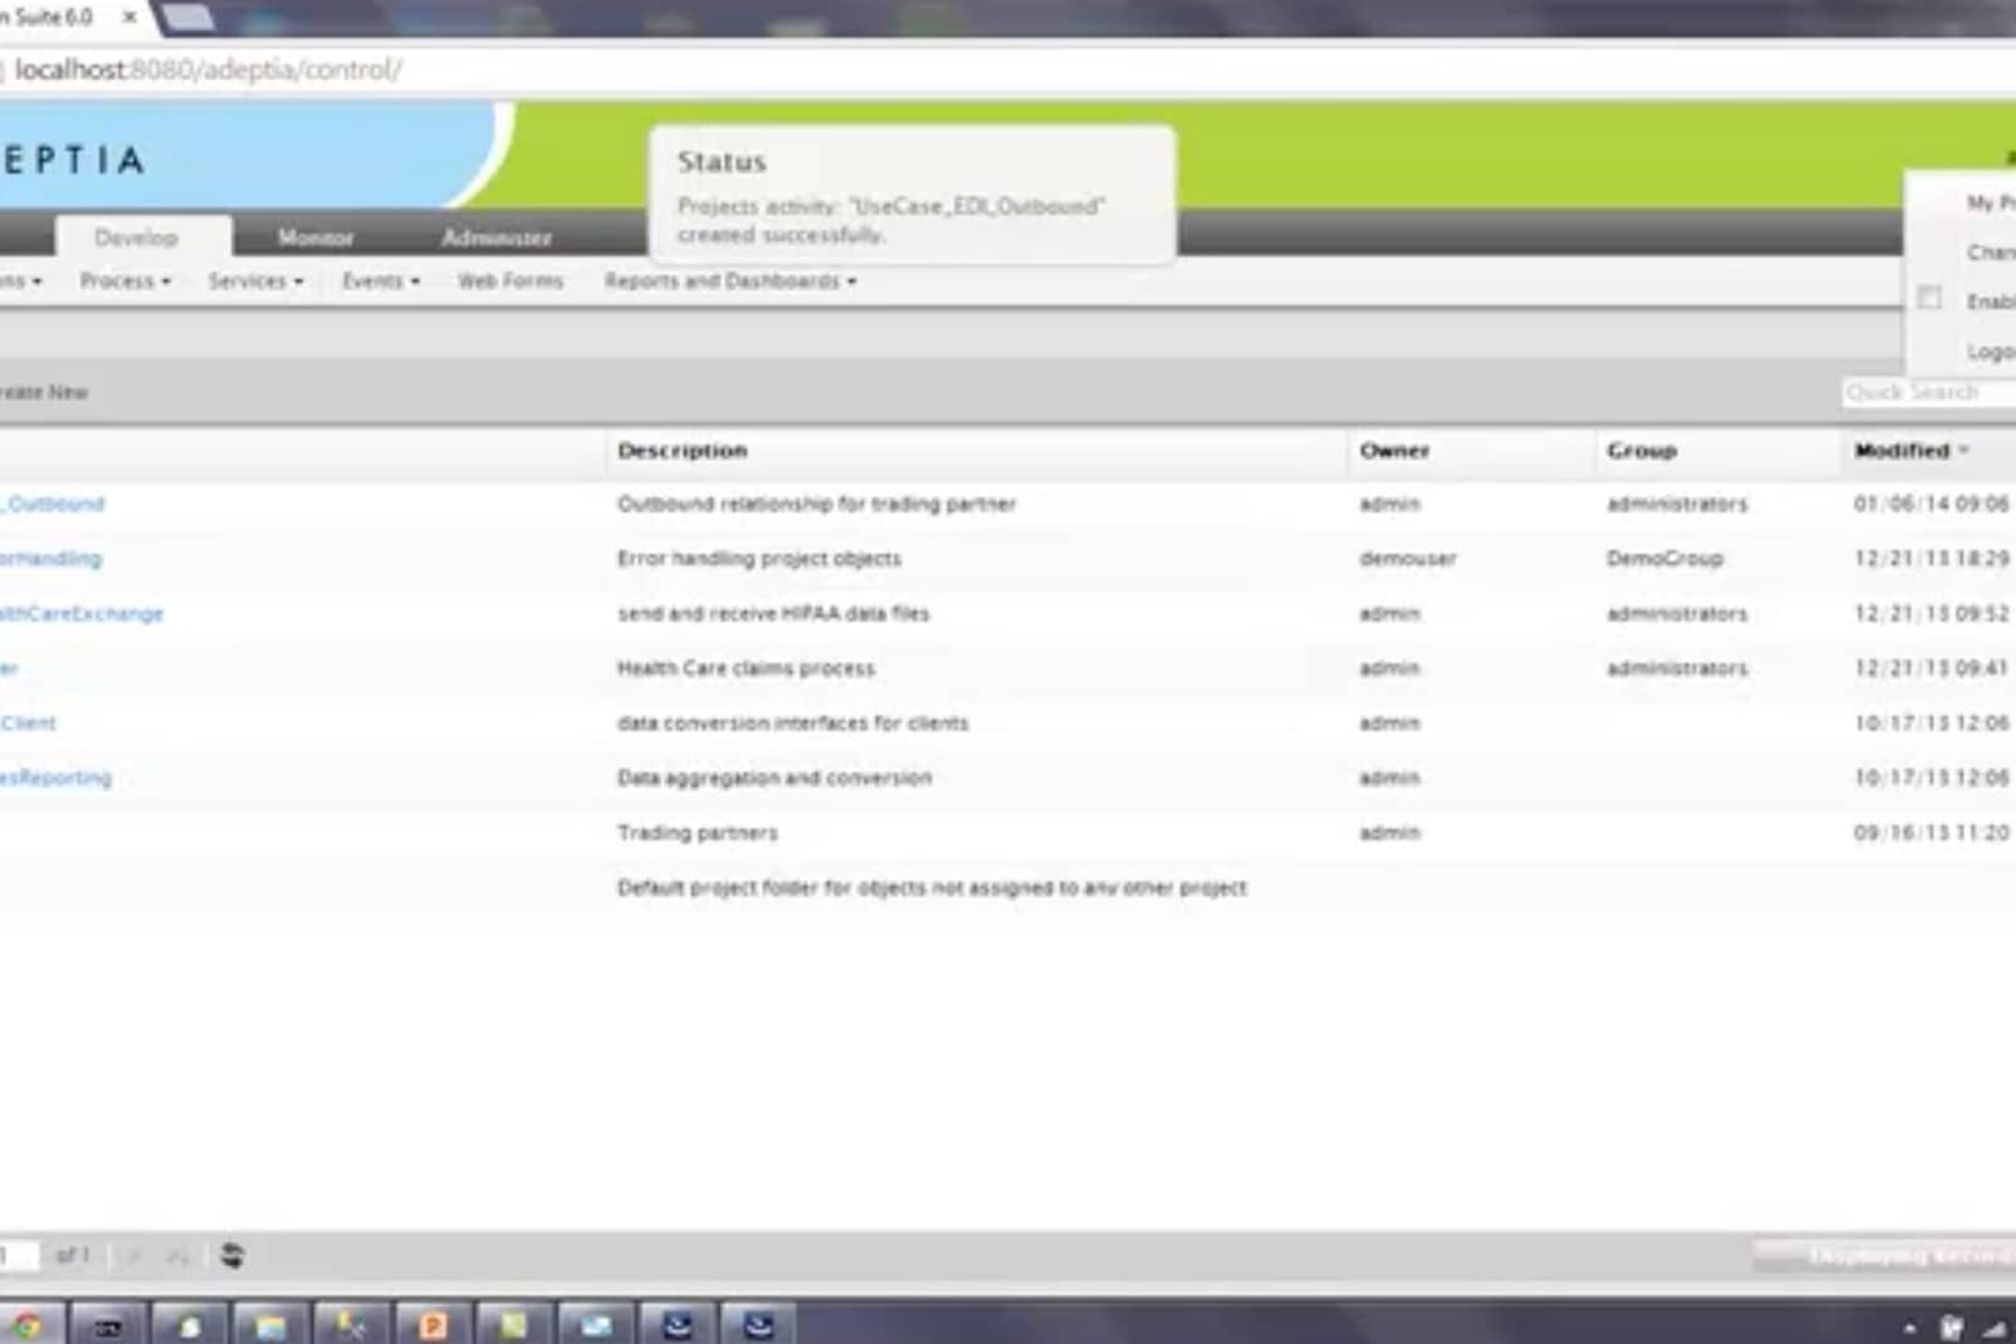Expand the Services dropdown menu

click(255, 281)
